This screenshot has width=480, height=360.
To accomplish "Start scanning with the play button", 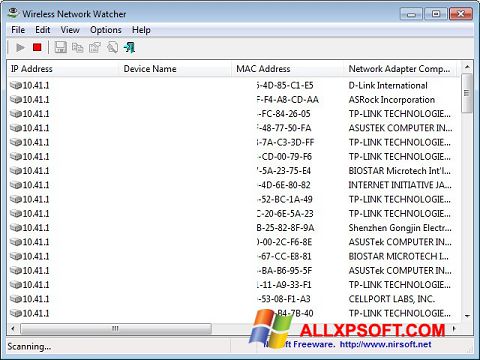I will pyautogui.click(x=20, y=48).
